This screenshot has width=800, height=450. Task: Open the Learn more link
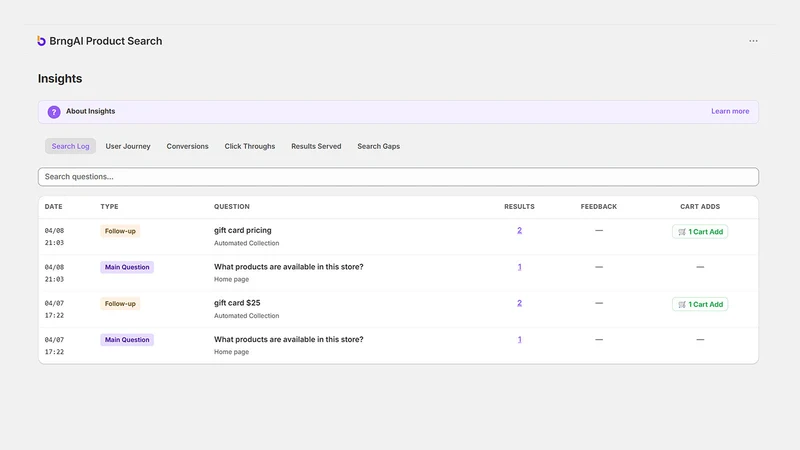coord(730,111)
